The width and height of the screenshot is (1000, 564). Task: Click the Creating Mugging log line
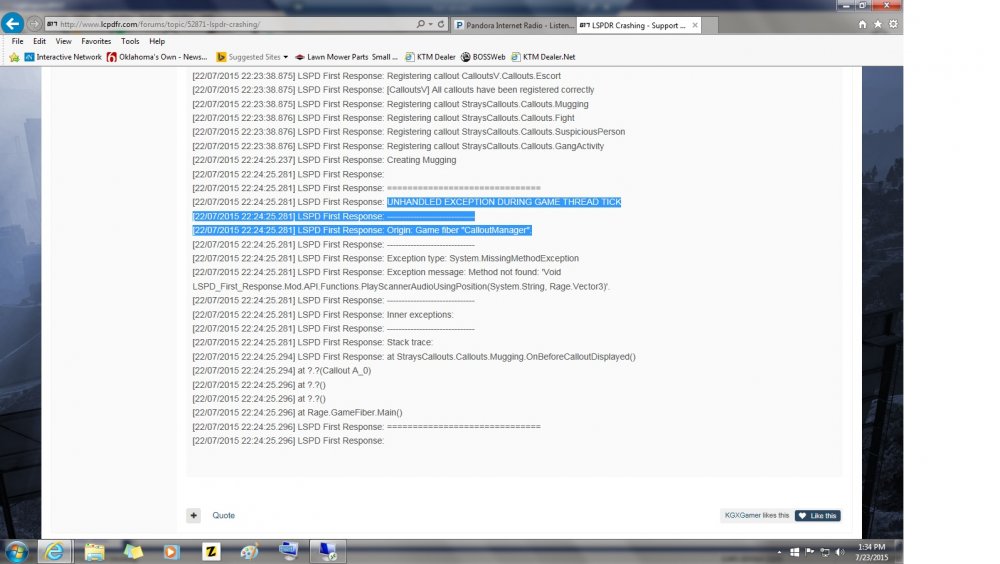tap(324, 160)
